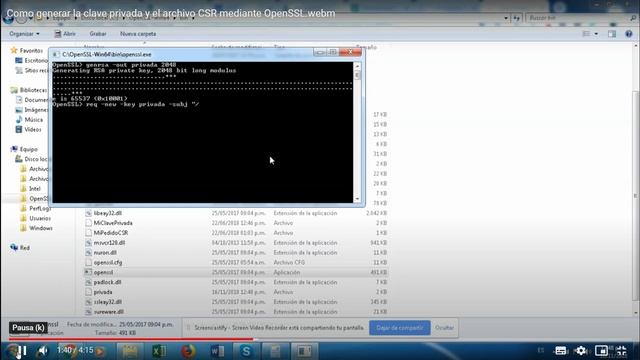Select file openssl.cfg

(x=108, y=262)
